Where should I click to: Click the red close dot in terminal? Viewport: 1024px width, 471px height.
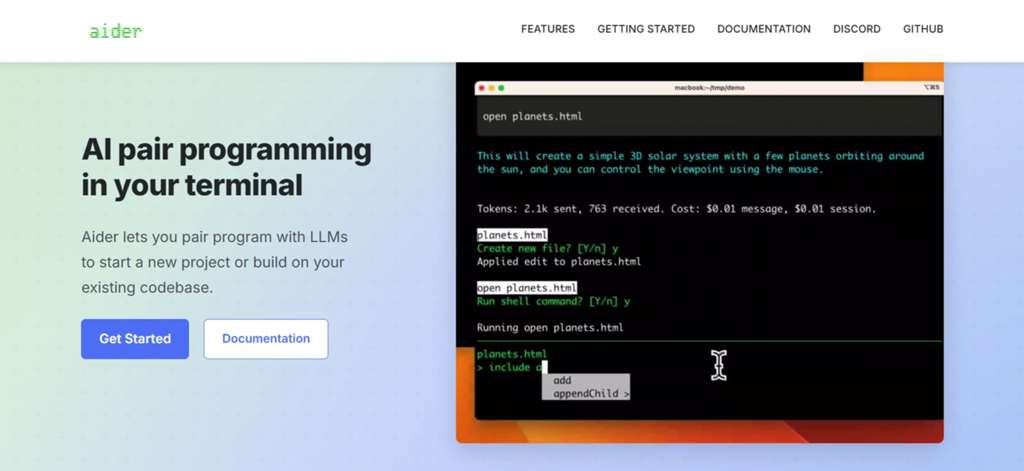482,88
